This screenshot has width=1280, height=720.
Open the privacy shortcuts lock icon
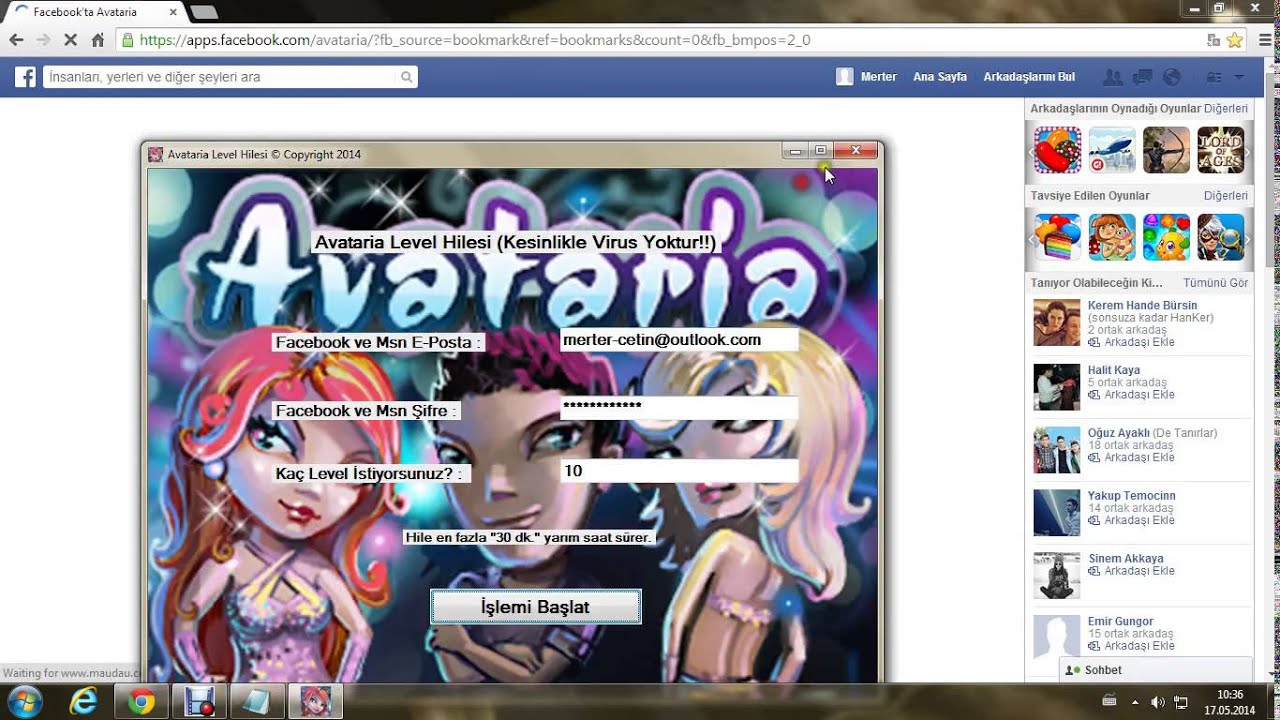click(1214, 77)
